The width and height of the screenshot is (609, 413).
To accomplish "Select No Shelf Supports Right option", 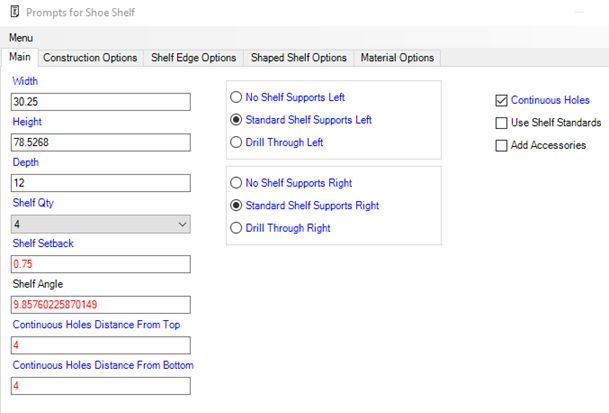I will (236, 183).
